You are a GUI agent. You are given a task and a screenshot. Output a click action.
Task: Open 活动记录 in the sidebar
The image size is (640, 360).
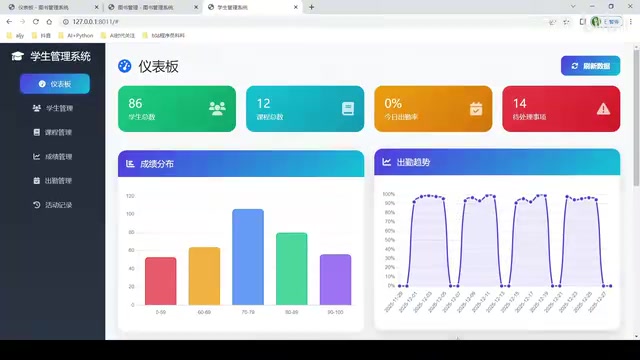pos(53,204)
